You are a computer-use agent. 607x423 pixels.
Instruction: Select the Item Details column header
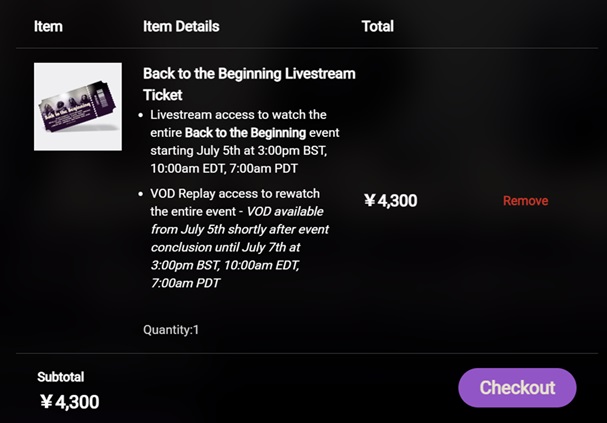(181, 26)
